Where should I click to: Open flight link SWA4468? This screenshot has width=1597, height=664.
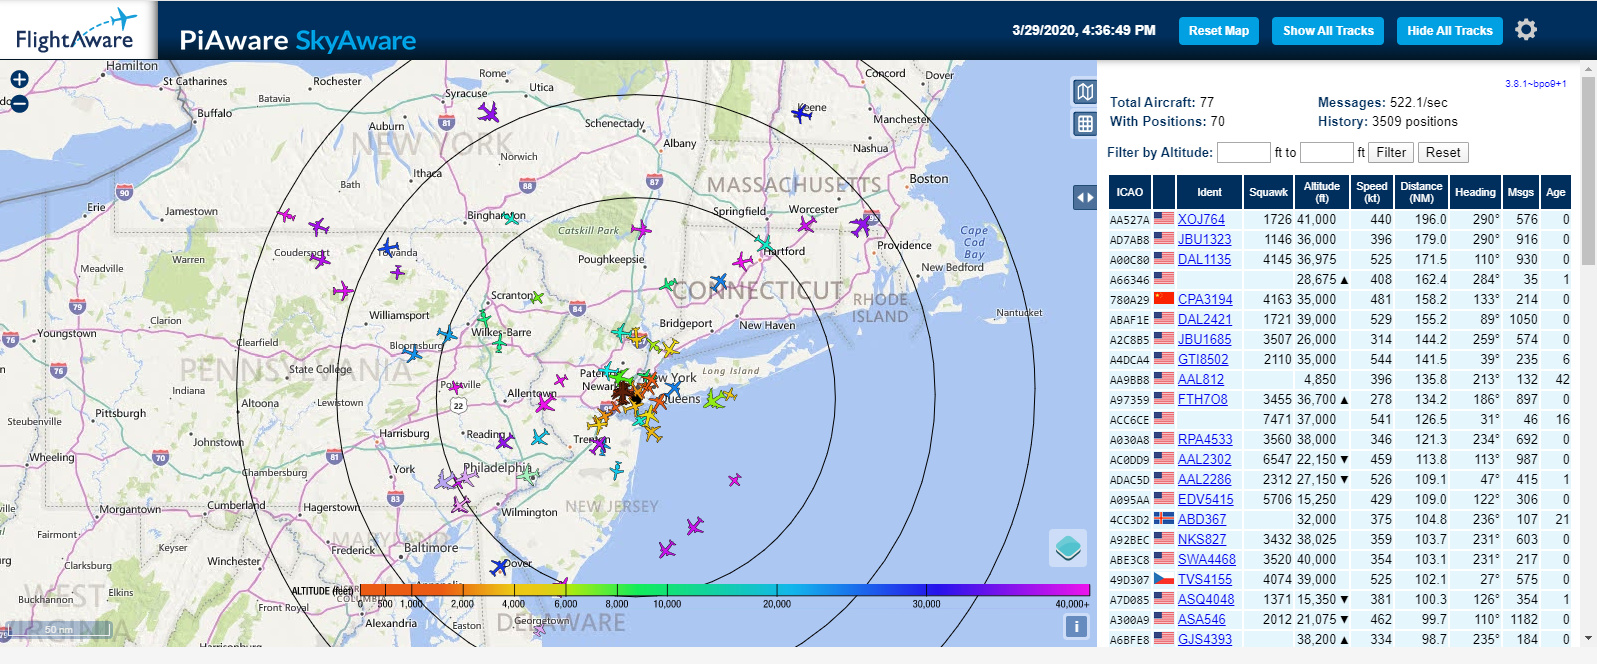pos(1207,559)
